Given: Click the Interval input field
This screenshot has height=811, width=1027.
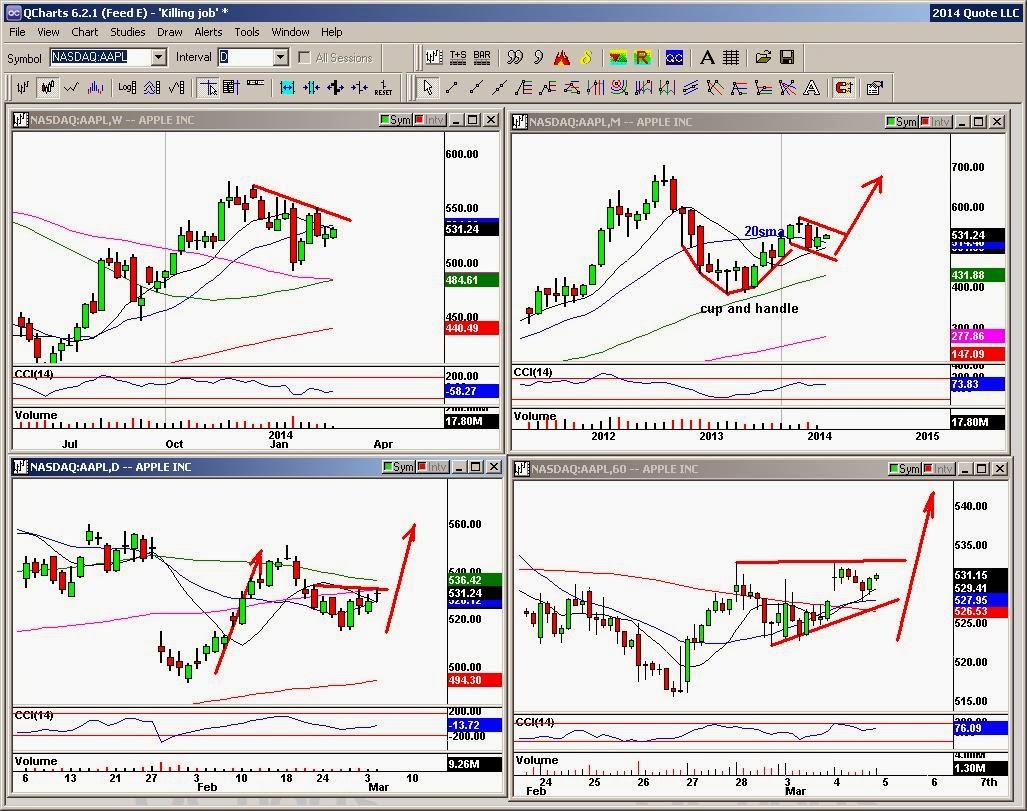Looking at the screenshot, I should point(245,58).
